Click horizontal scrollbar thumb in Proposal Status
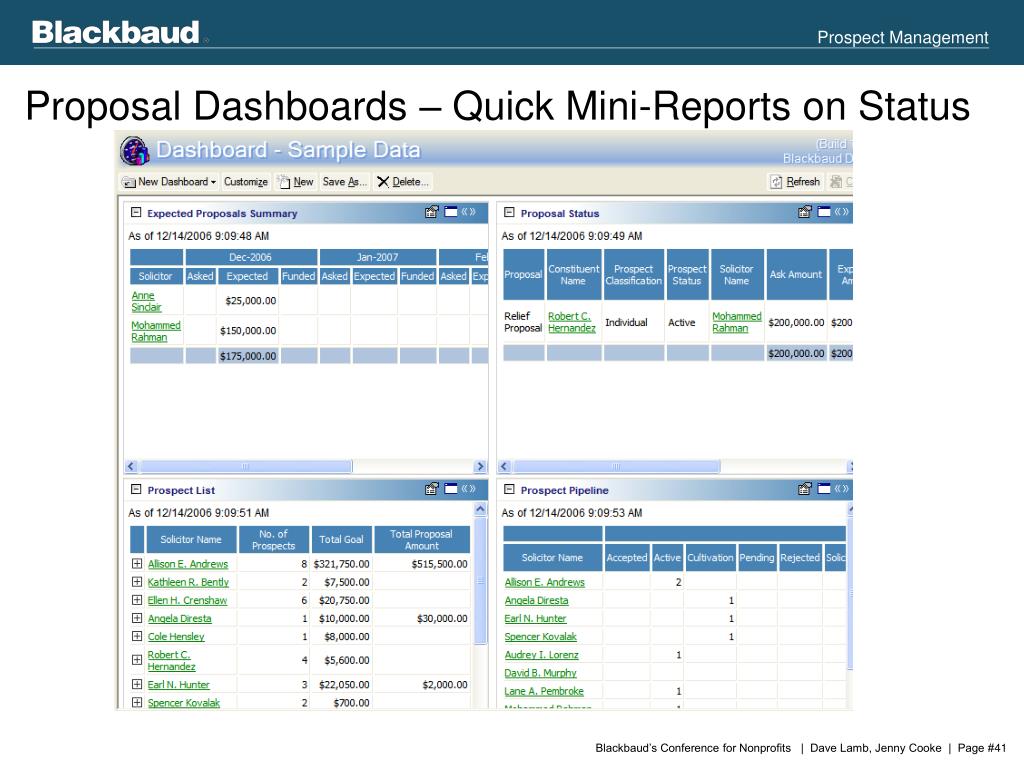The image size is (1024, 768). pos(616,466)
